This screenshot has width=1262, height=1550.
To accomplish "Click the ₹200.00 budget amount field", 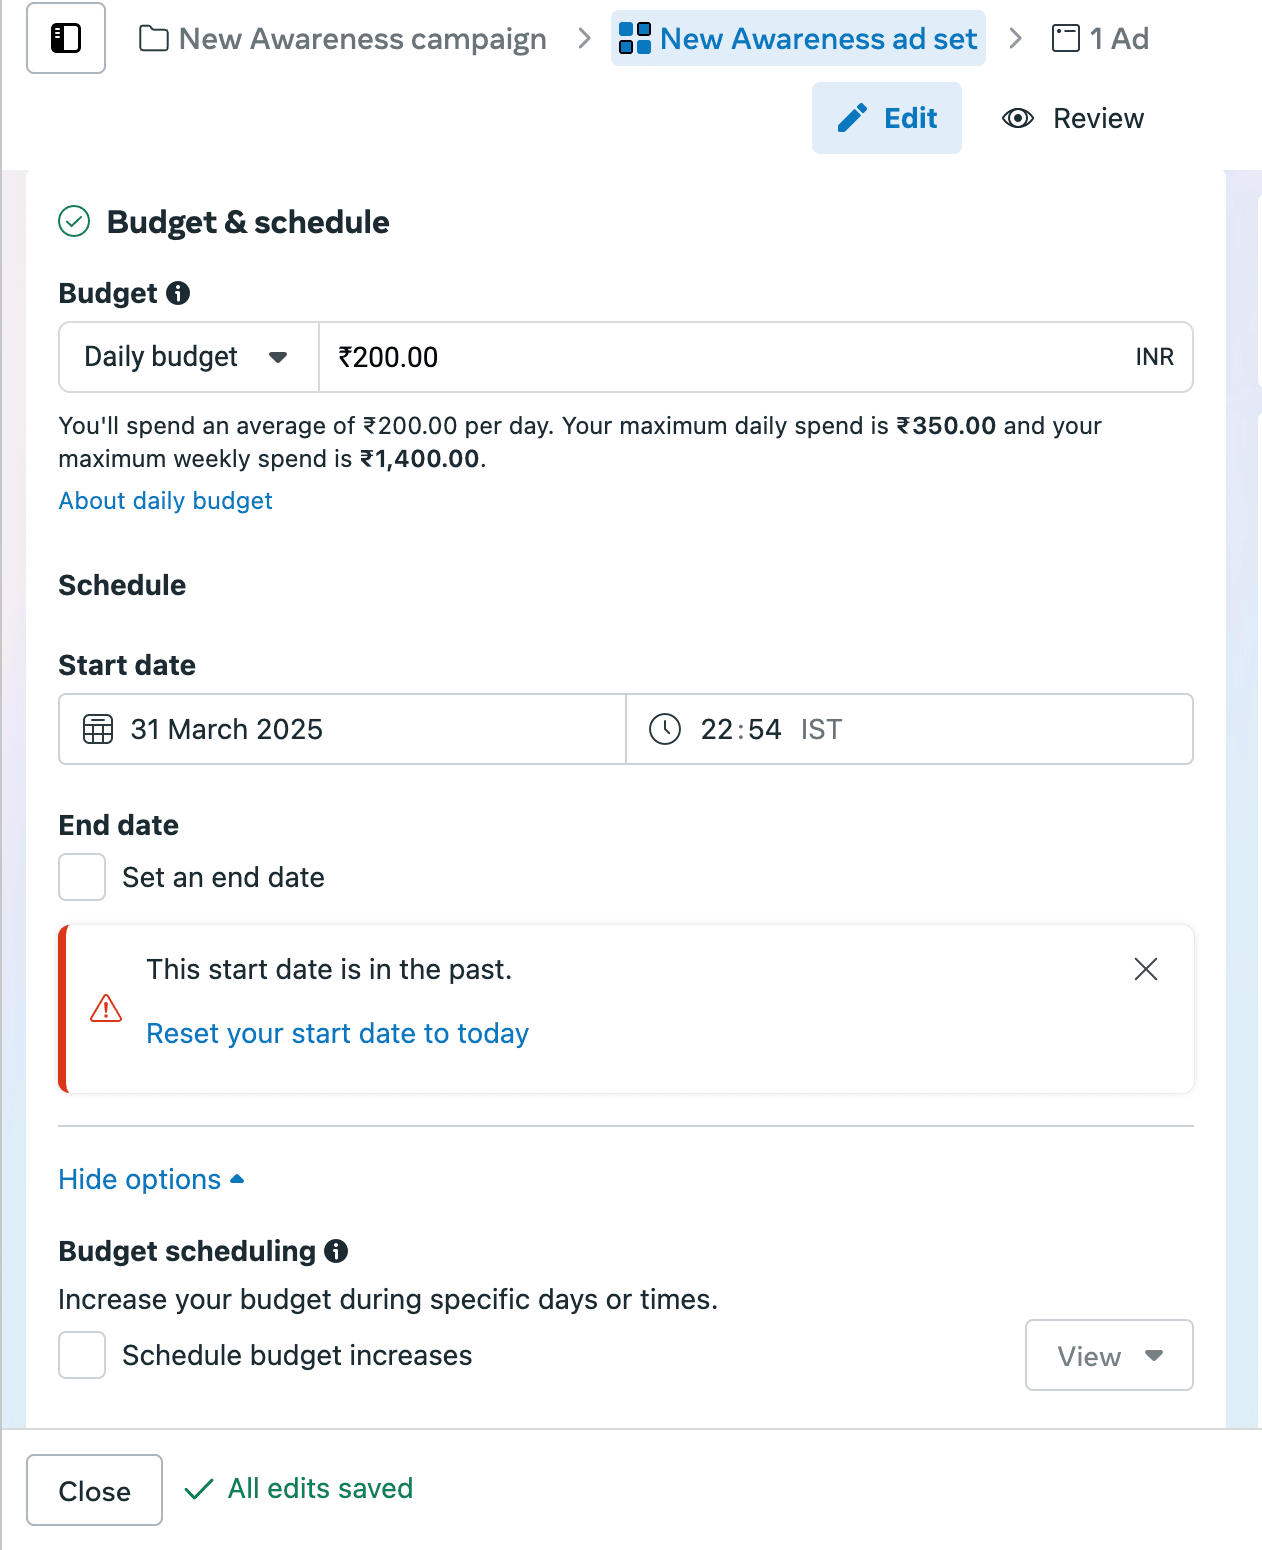I will [720, 357].
